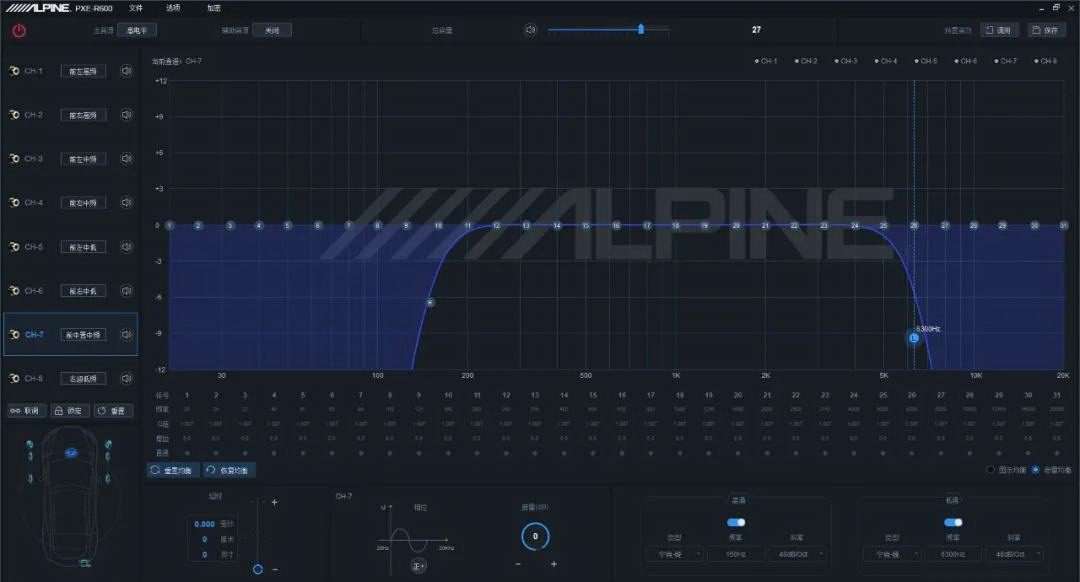Click the 重置均衡 reset EQ button
The height and width of the screenshot is (582, 1080).
173,470
